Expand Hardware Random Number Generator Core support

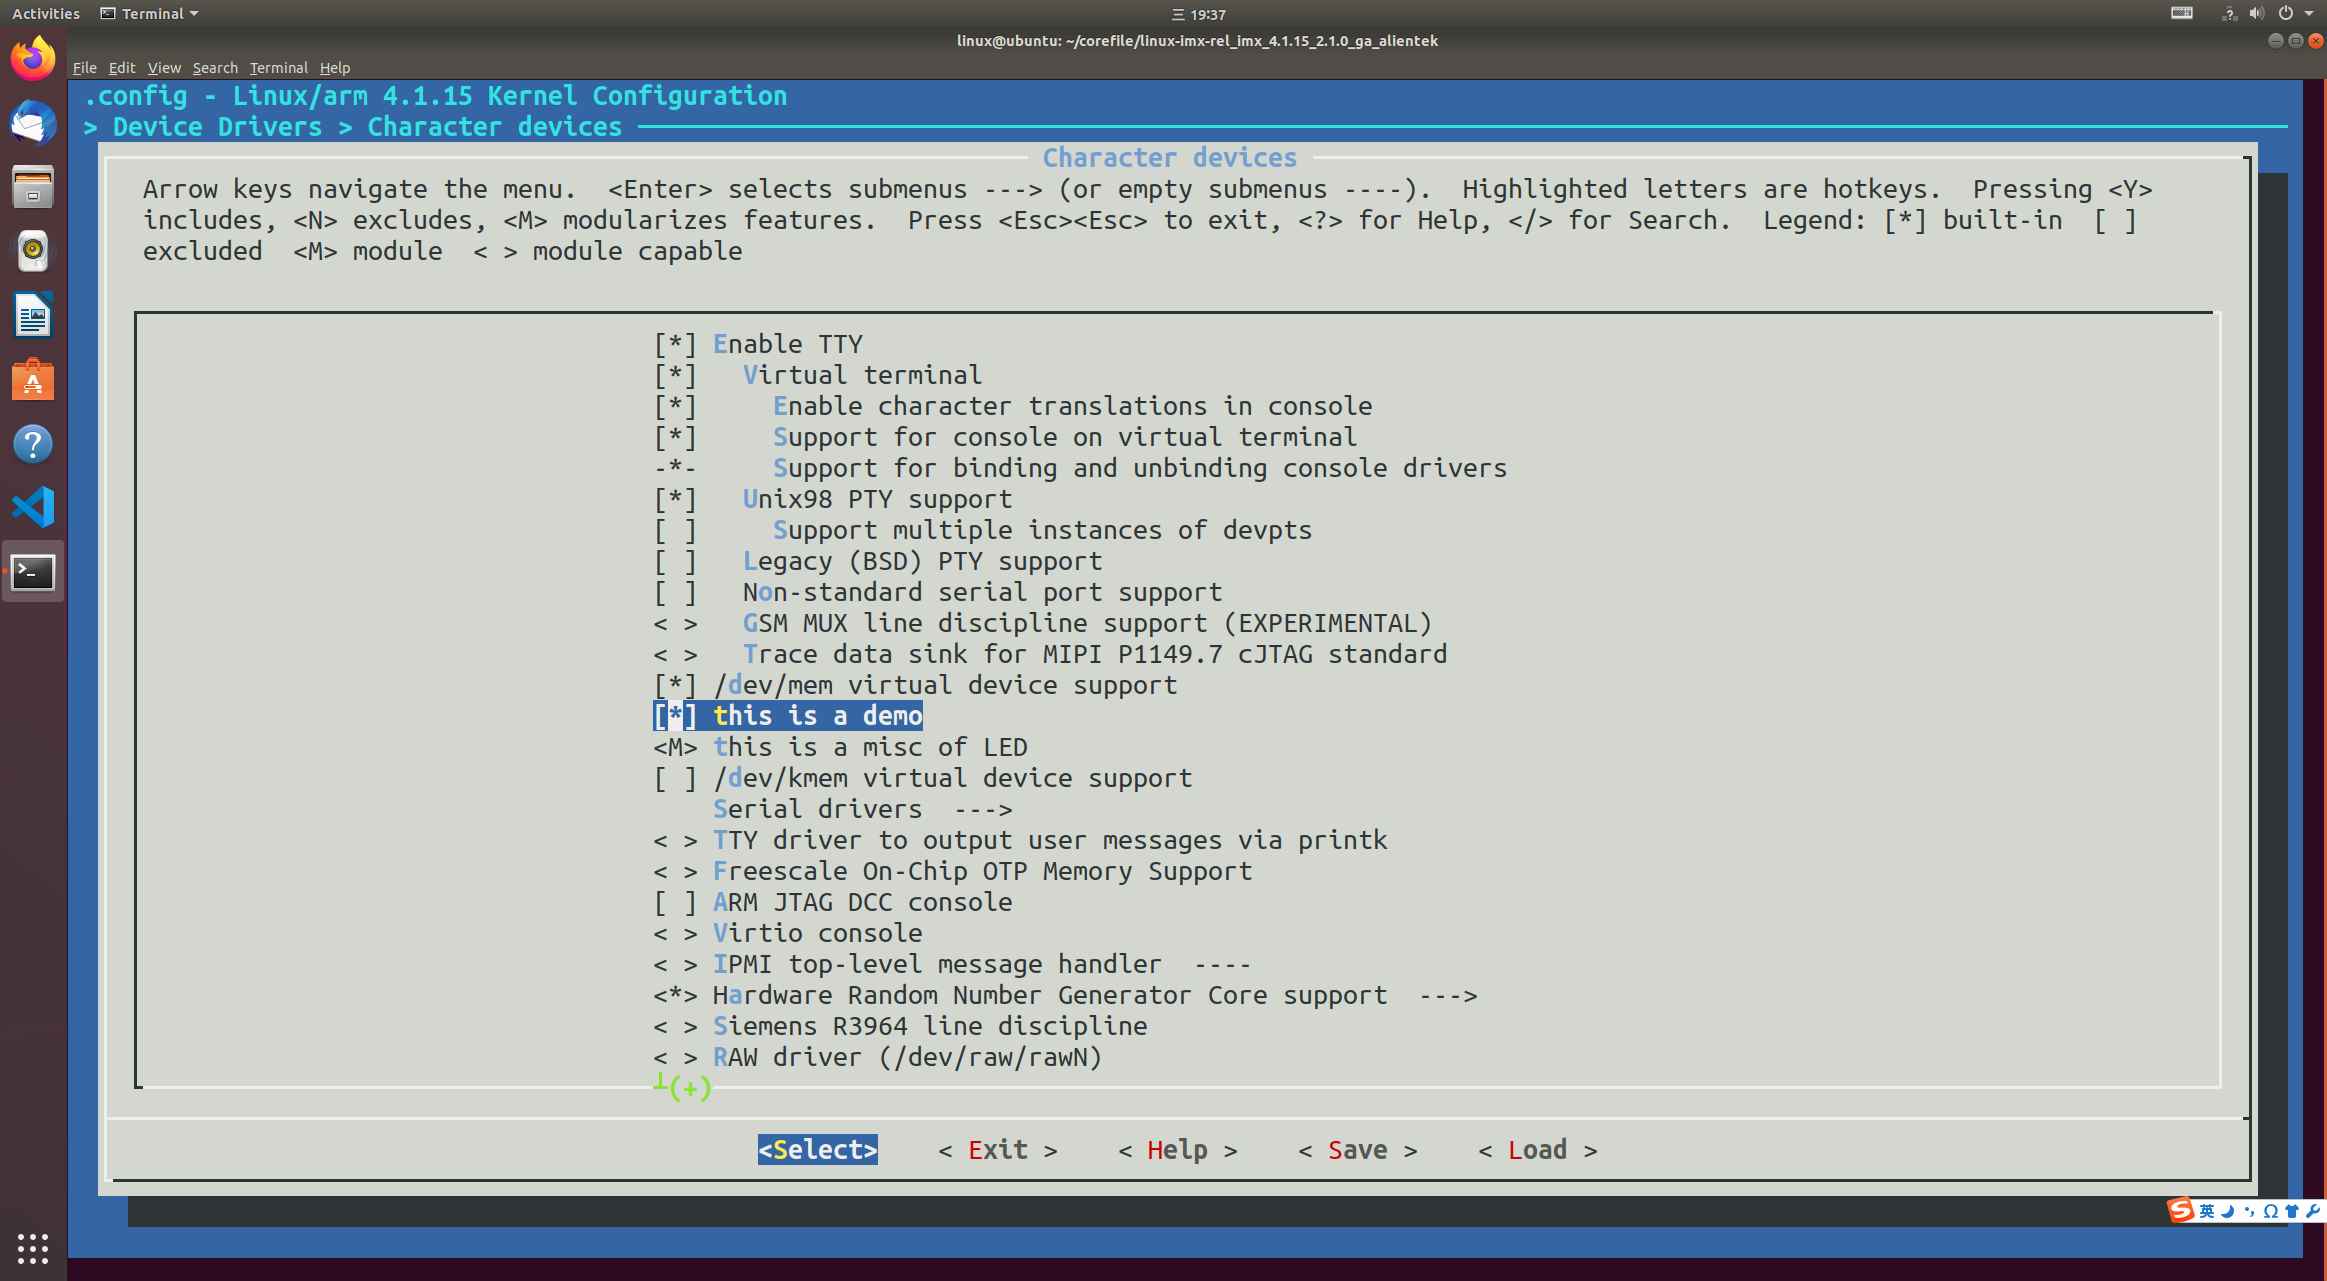[x=1050, y=995]
